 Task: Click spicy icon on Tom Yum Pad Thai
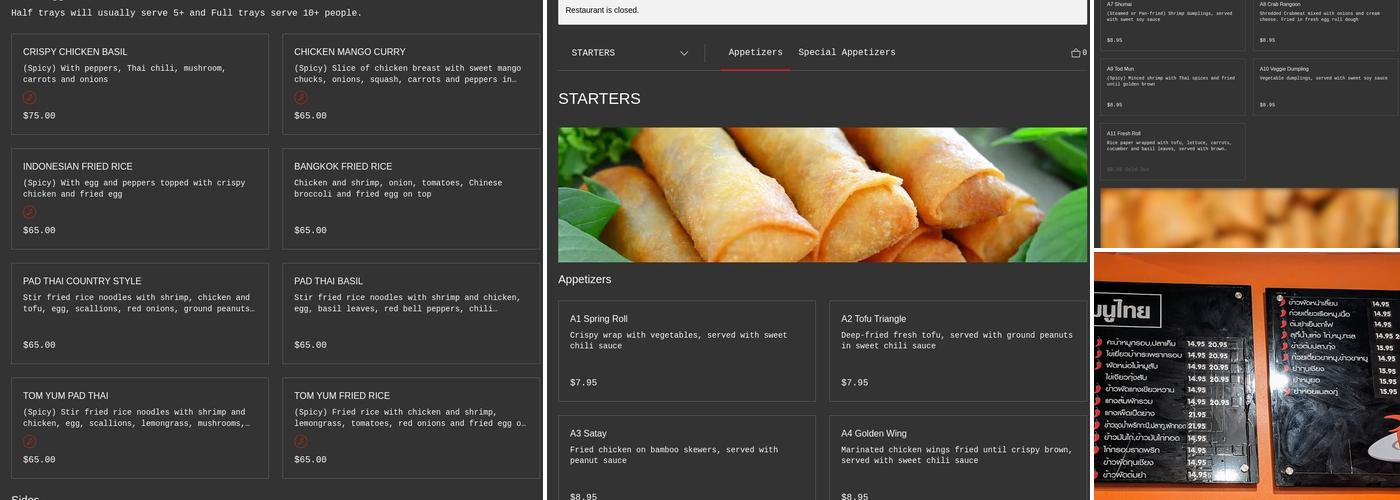30,441
